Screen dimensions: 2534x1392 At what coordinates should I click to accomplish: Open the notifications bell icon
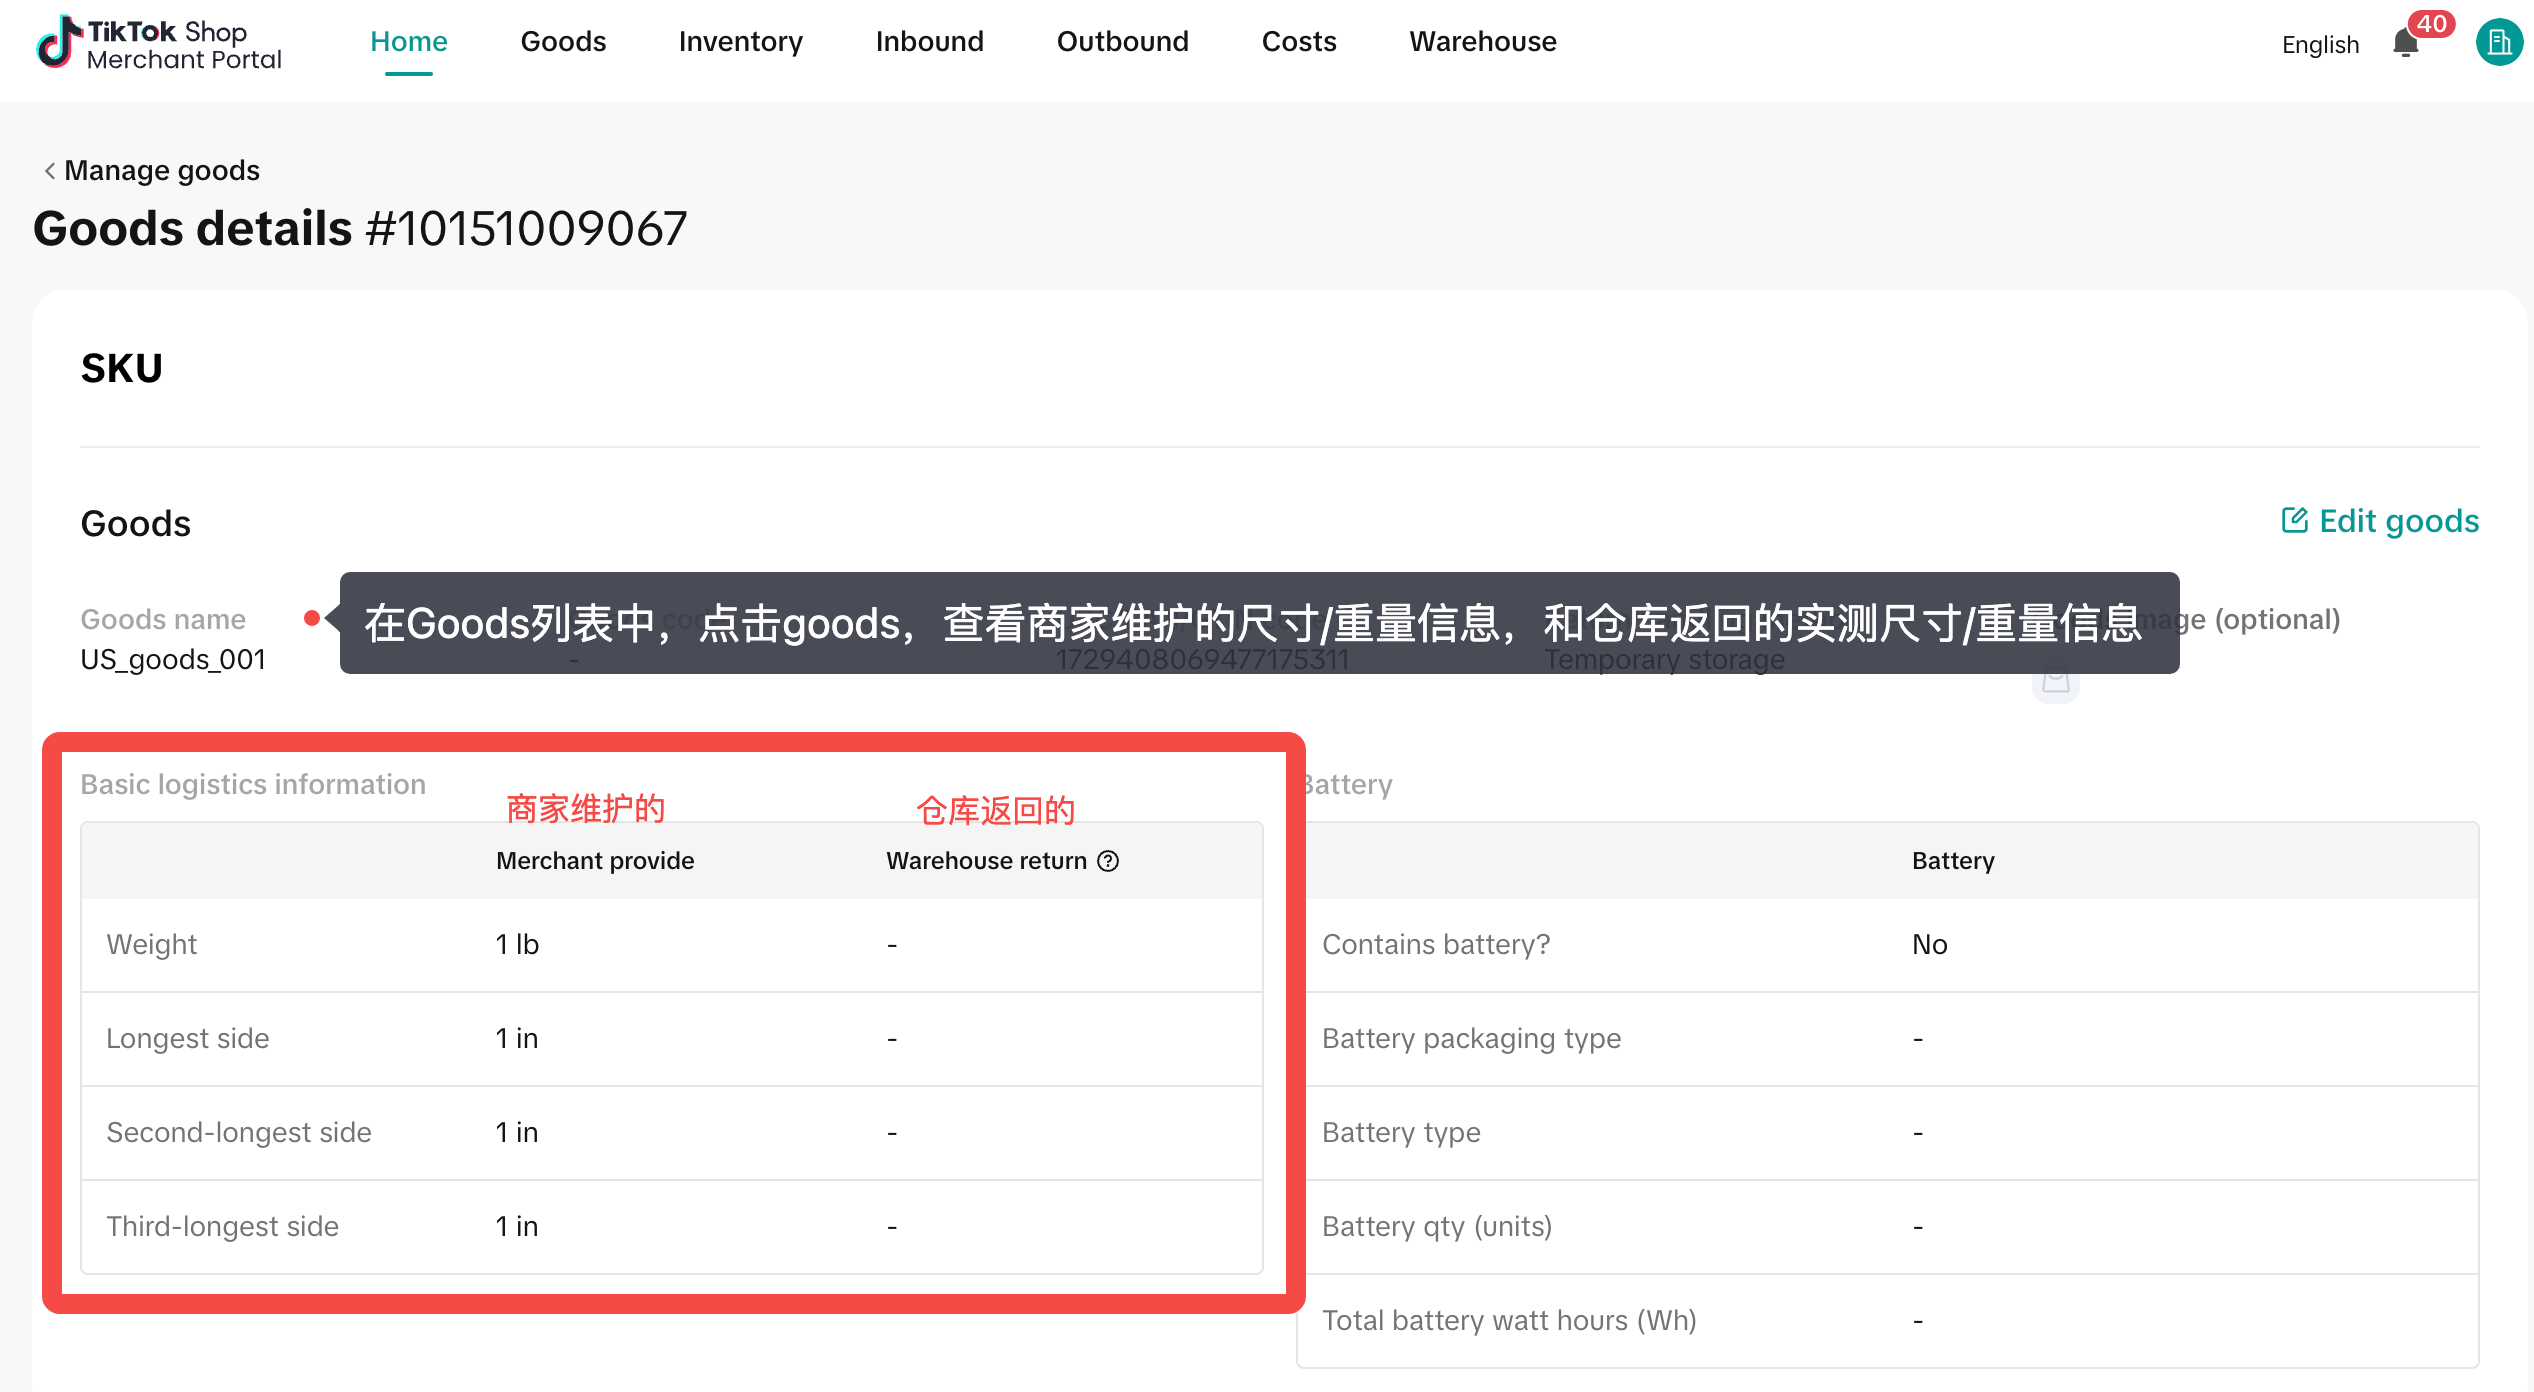pos(2405,44)
